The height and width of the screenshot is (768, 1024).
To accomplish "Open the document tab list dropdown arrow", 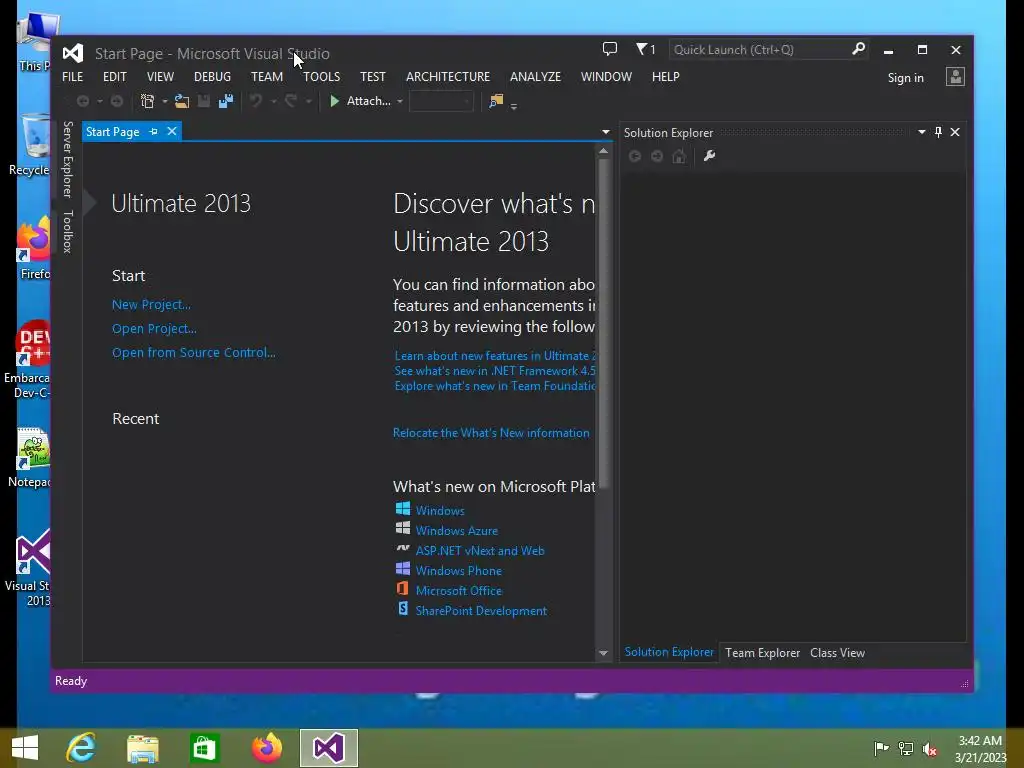I will pyautogui.click(x=605, y=132).
